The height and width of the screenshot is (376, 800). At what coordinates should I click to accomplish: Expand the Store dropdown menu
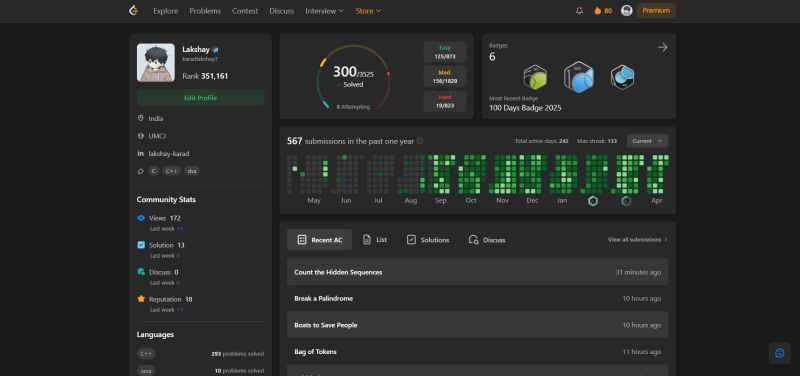[x=368, y=11]
